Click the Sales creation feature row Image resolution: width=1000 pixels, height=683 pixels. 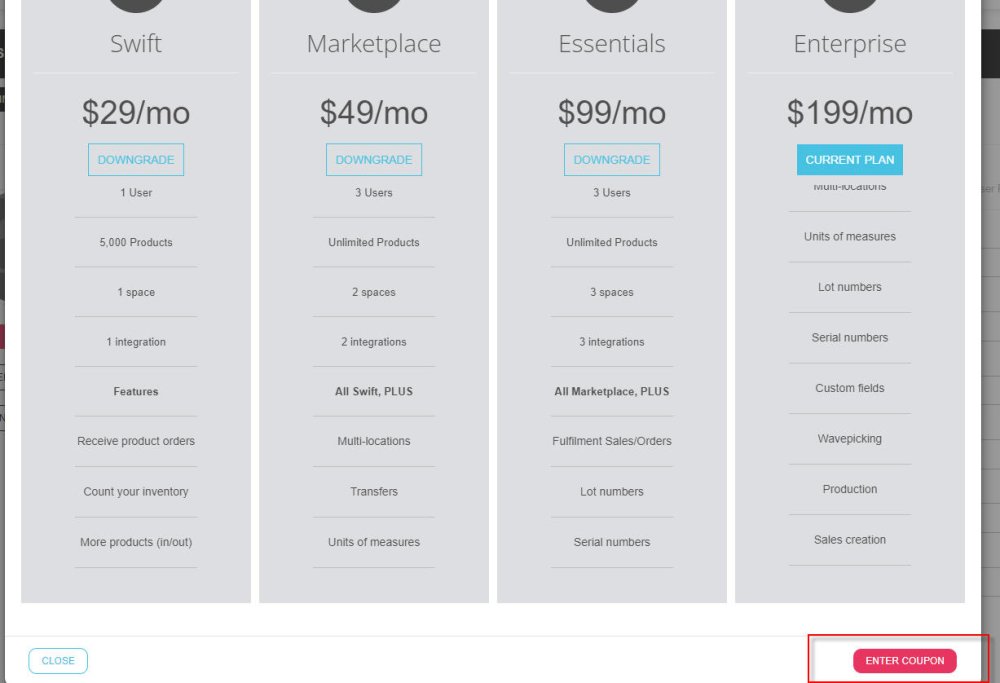click(x=850, y=540)
